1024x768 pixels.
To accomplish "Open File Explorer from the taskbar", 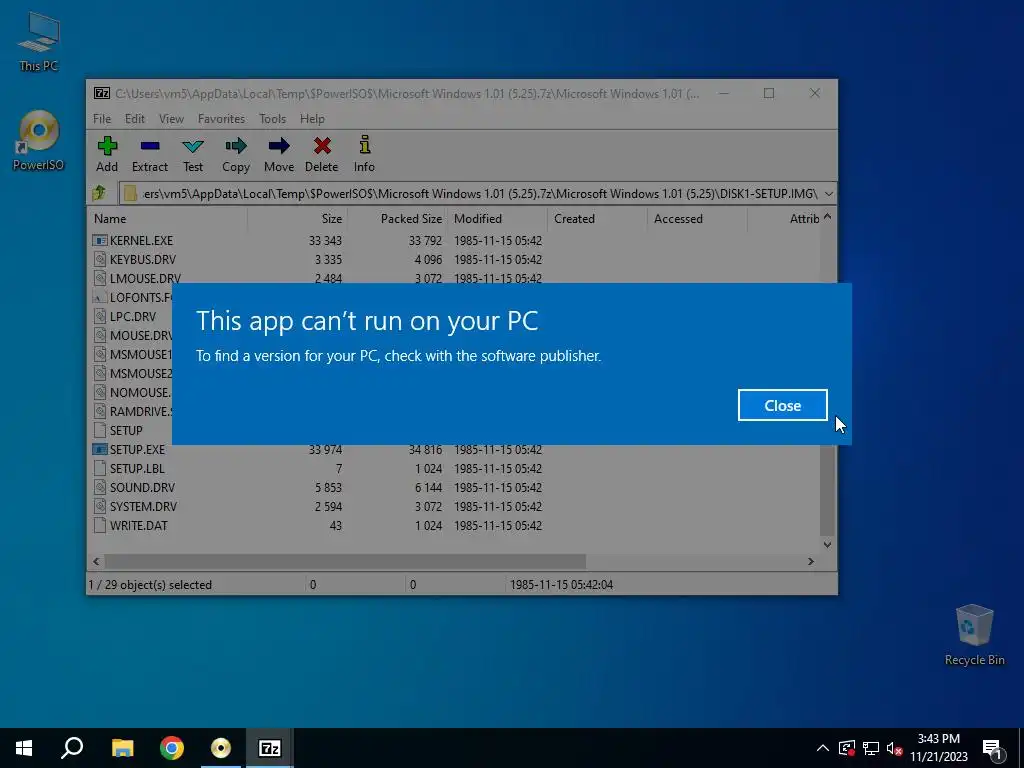I will (x=122, y=748).
